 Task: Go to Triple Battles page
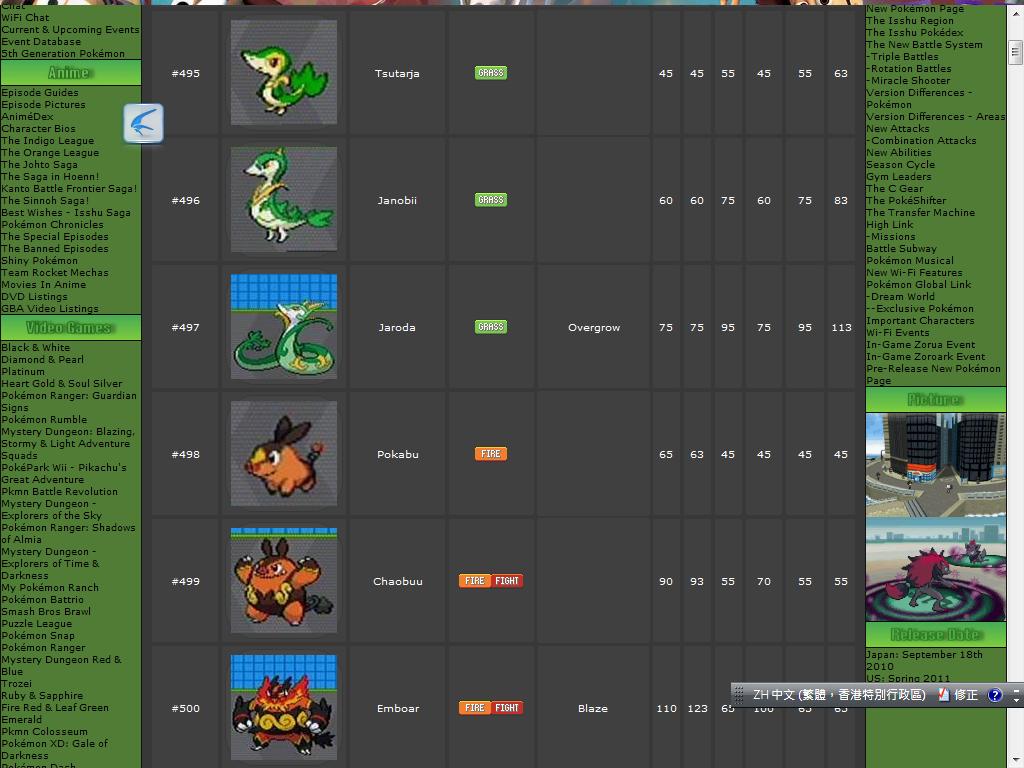903,57
